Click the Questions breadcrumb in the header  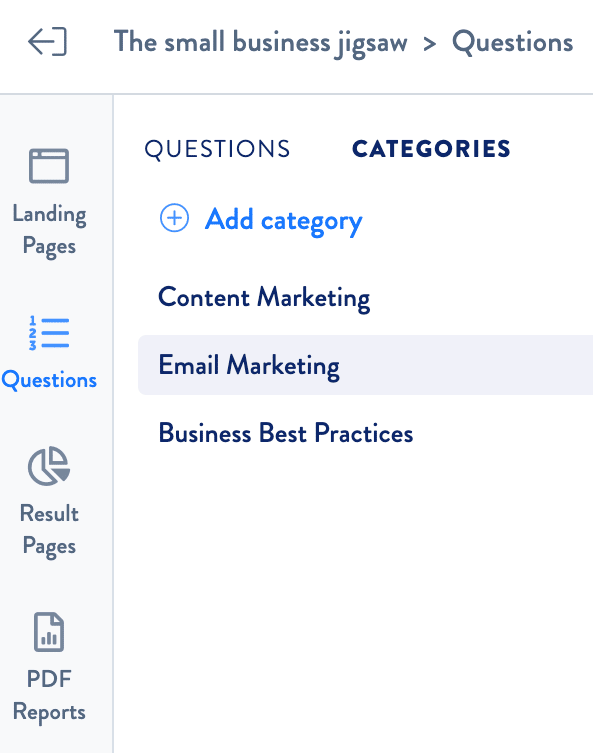tap(512, 42)
